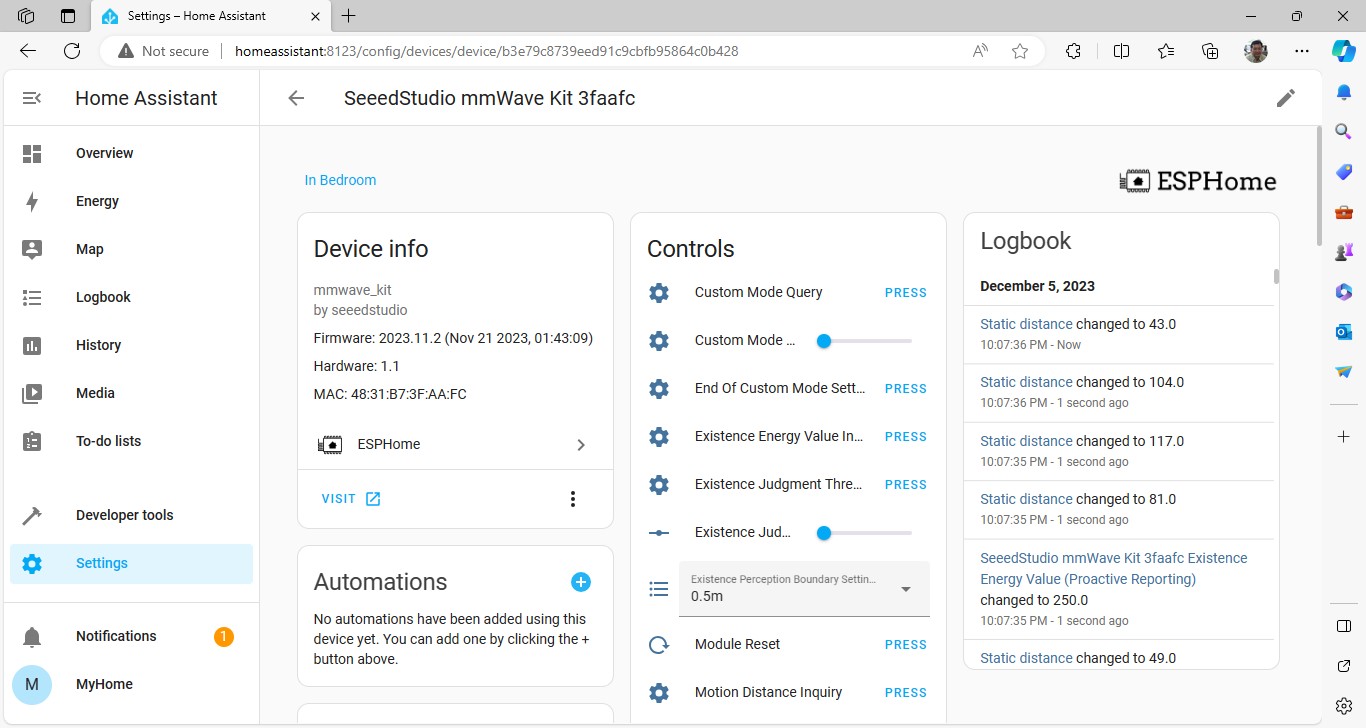The width and height of the screenshot is (1366, 728).
Task: Refresh the browser page
Action: (x=72, y=51)
